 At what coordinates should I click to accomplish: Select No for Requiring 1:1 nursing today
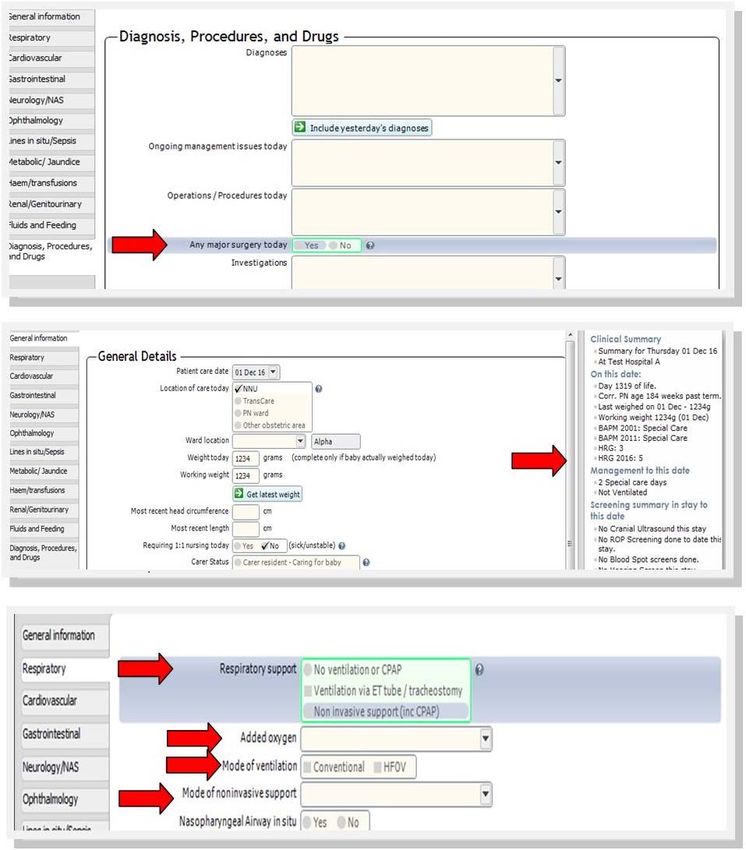[269, 546]
